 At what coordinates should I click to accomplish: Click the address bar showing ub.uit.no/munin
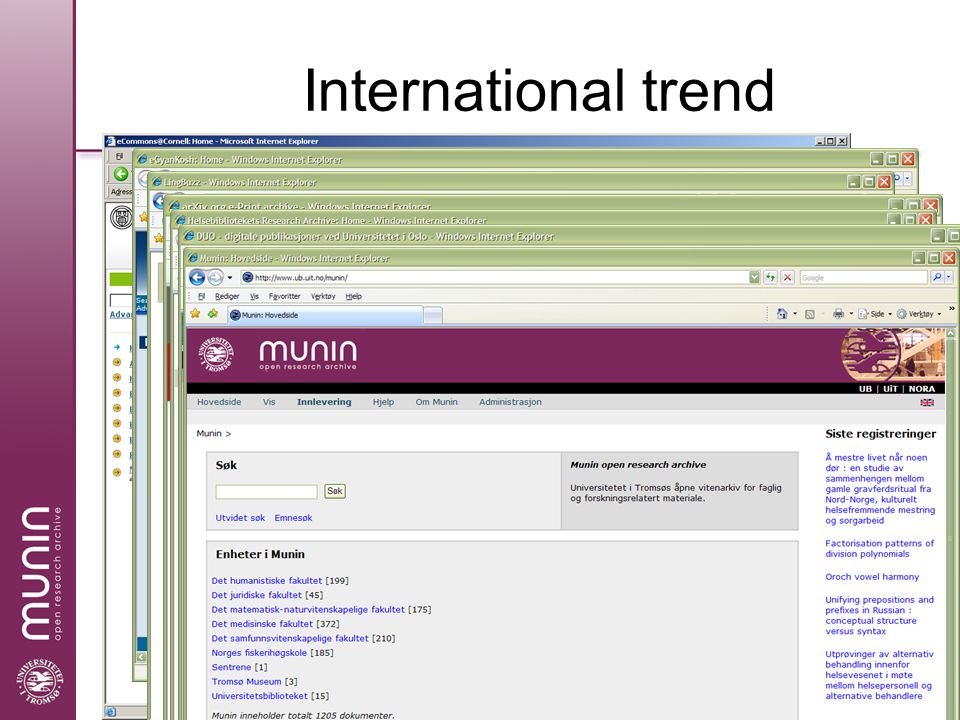tap(493, 277)
